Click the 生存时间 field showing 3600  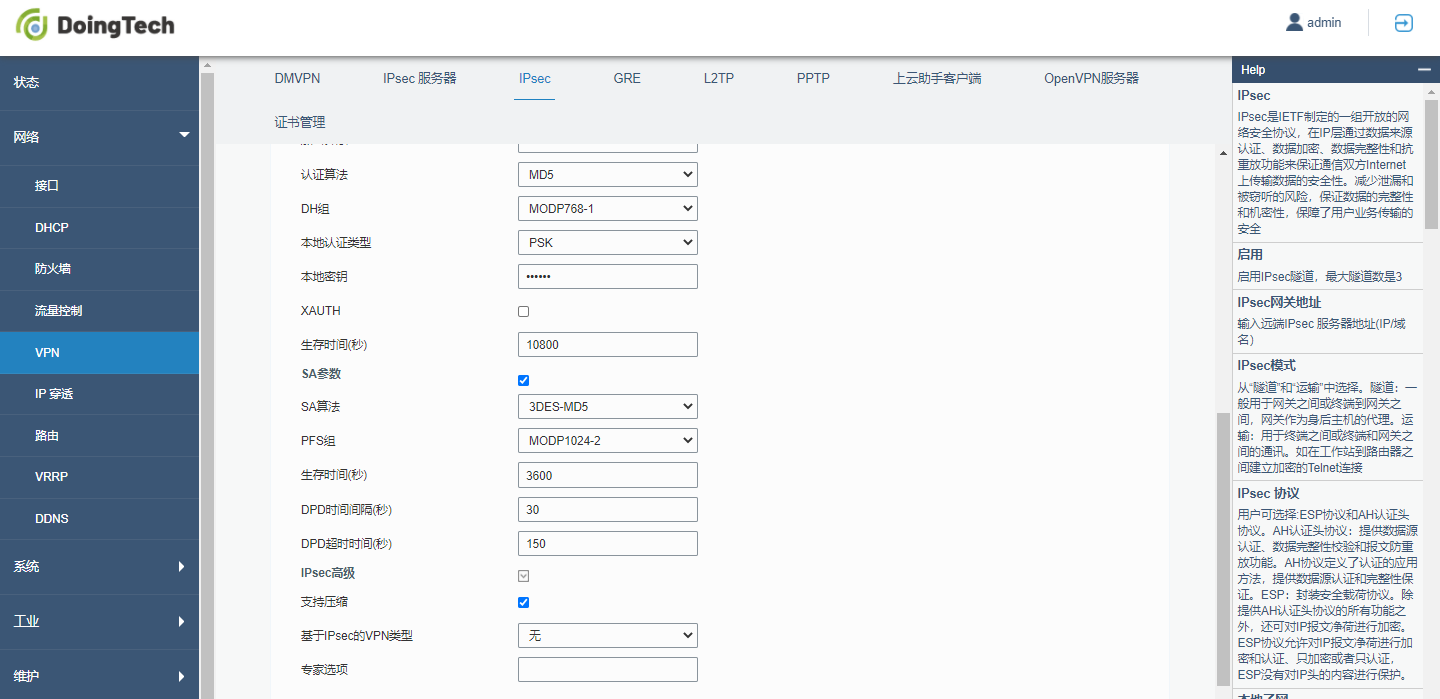tap(608, 475)
